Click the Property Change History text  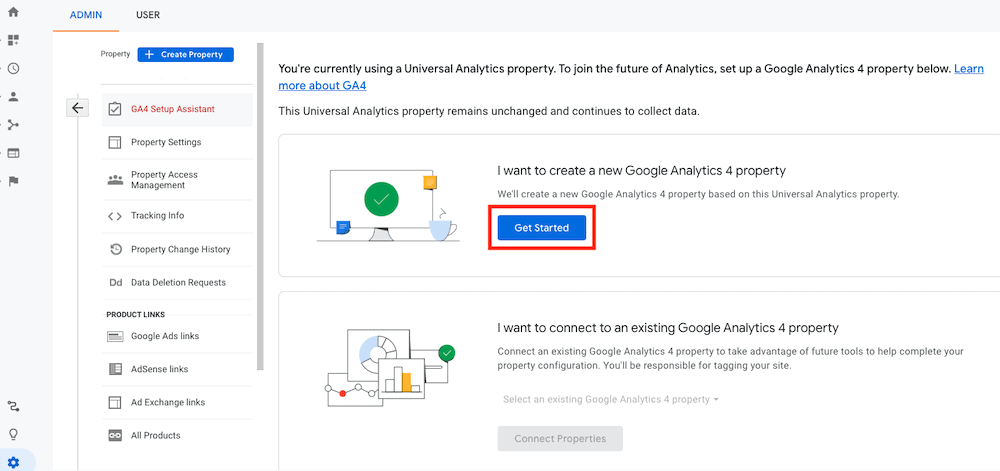point(180,249)
